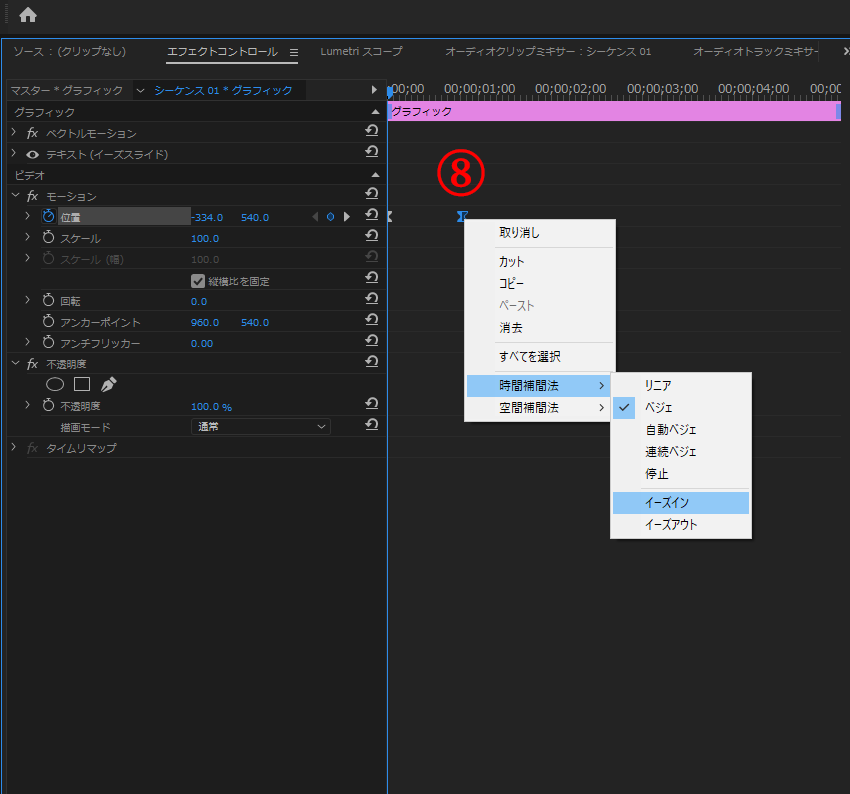Screen dimensions: 850x794
Task: Open 描画モード dropdown showing 通常
Action: coord(261,427)
